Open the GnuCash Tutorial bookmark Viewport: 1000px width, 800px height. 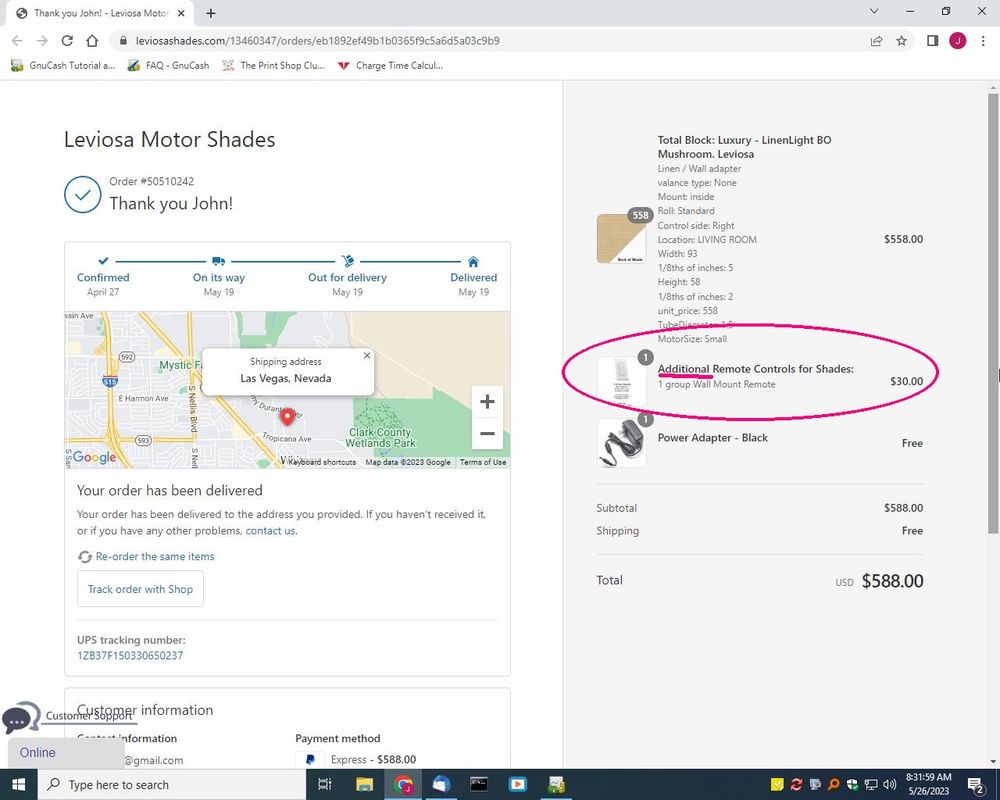pos(62,66)
